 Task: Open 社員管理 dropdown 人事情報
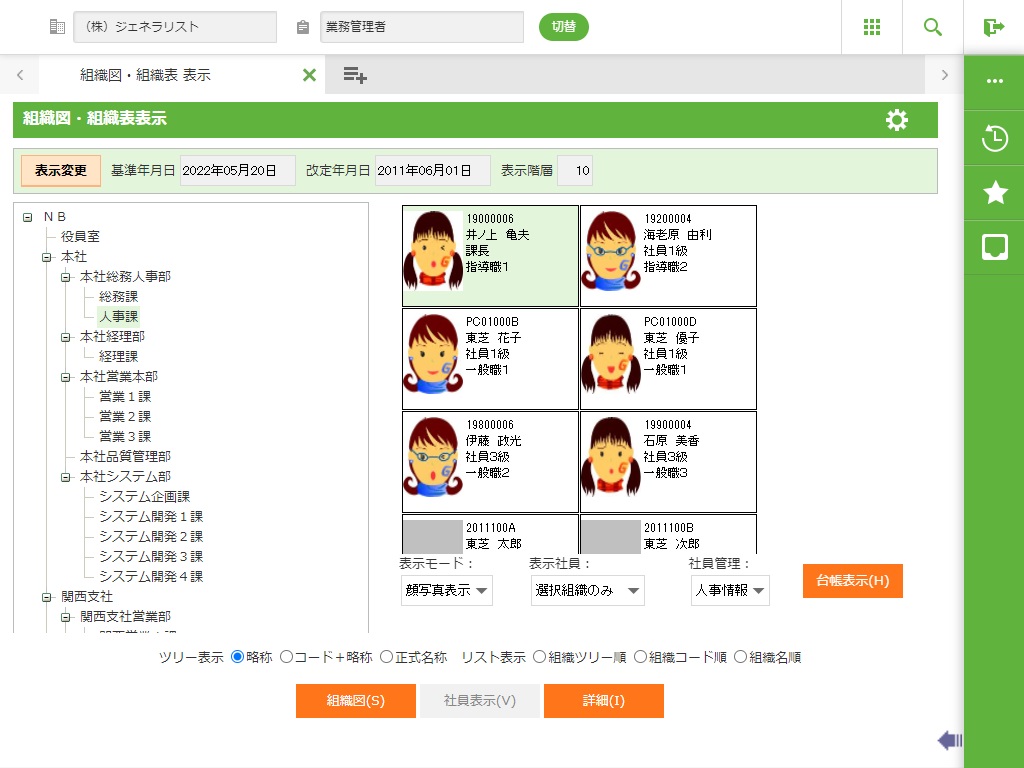pyautogui.click(x=730, y=590)
